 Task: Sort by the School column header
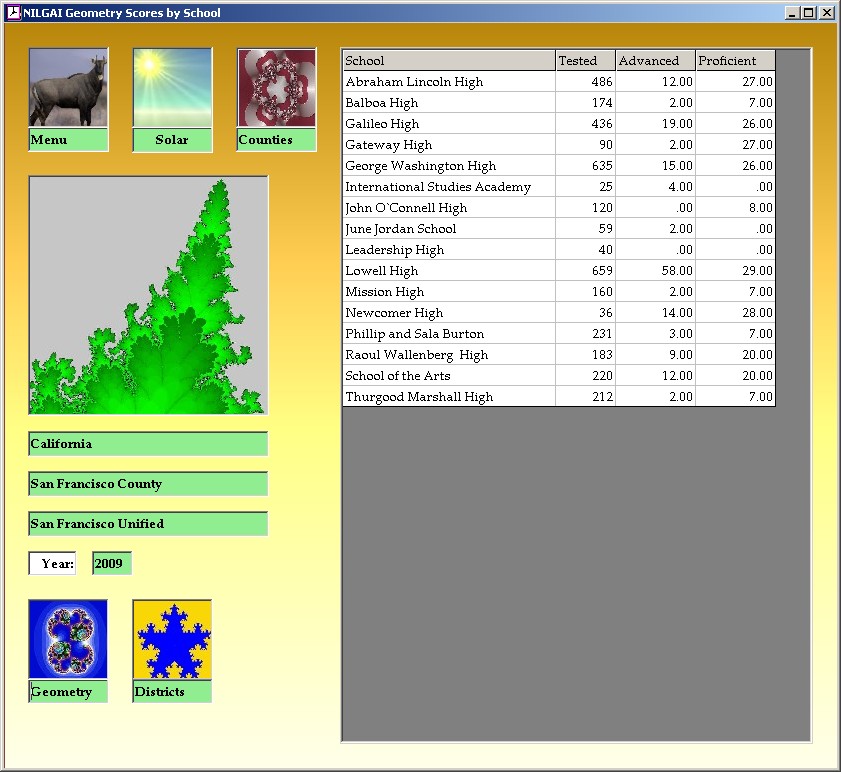(448, 61)
